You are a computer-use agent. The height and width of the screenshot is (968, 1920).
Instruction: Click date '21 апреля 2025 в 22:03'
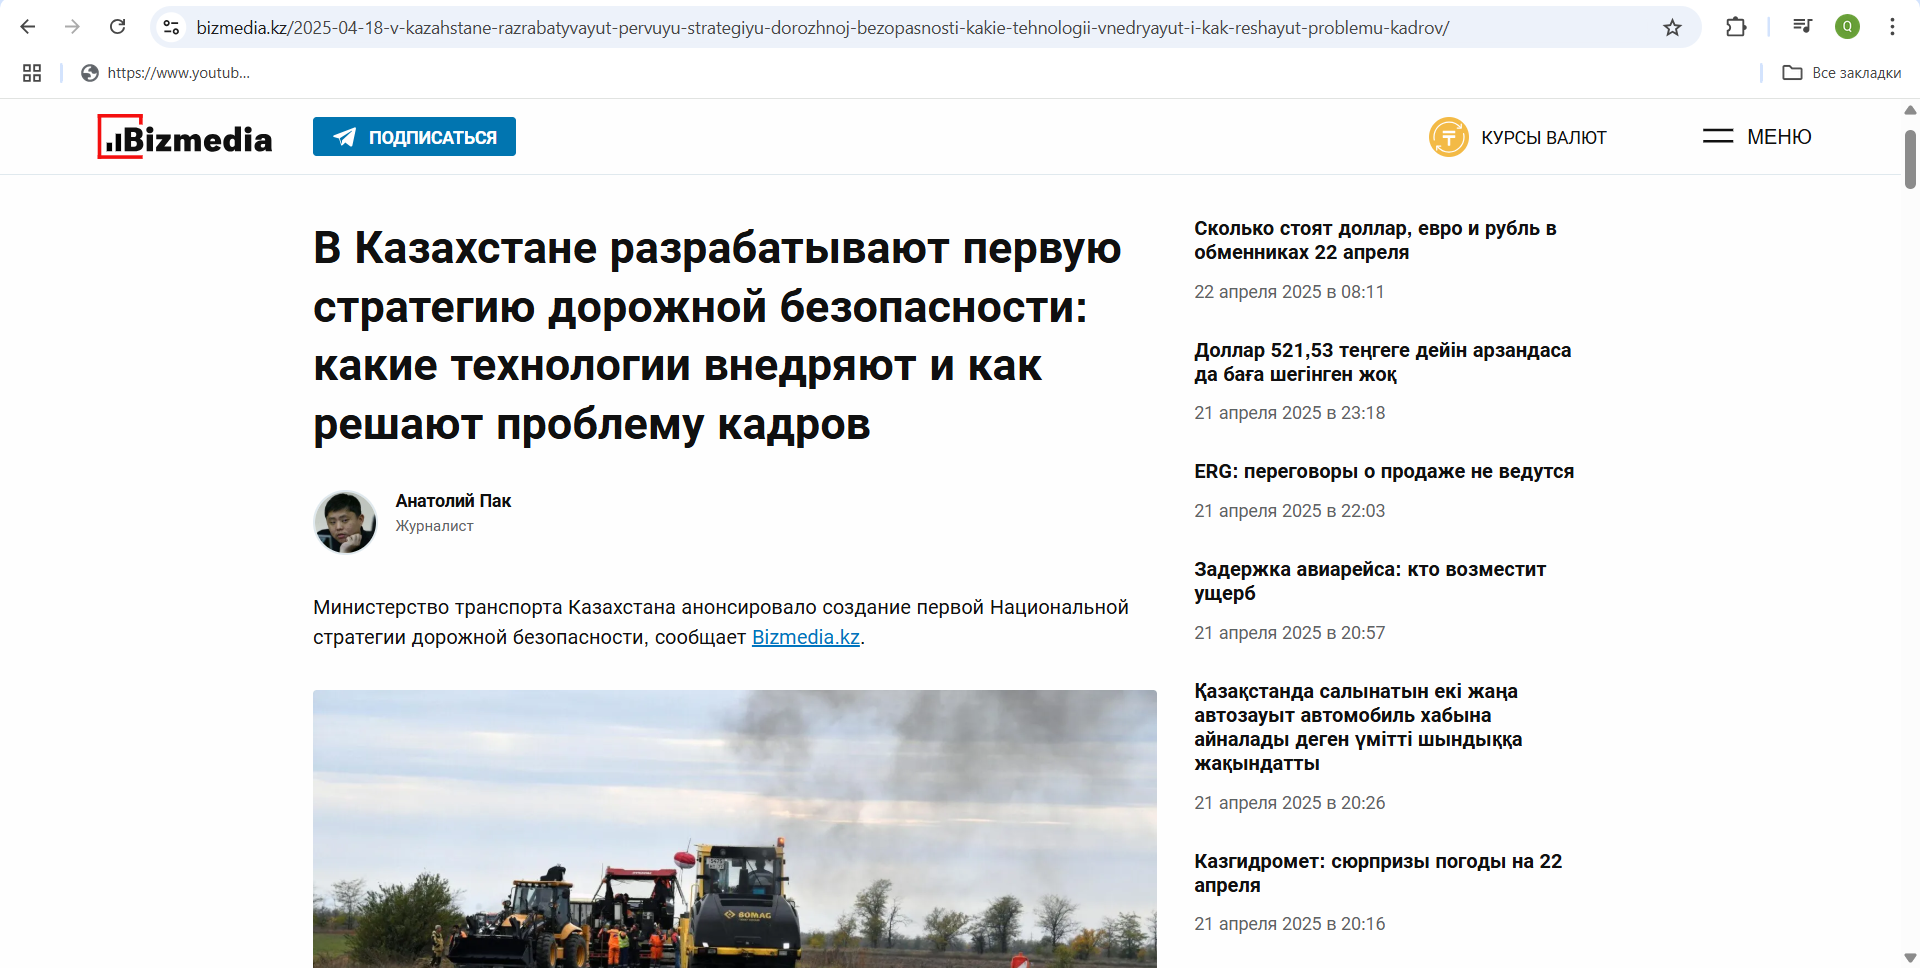pos(1289,511)
